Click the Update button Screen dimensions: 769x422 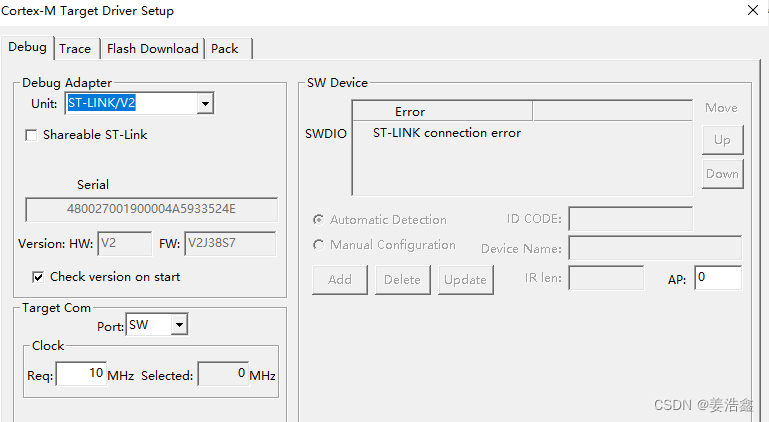coord(465,280)
